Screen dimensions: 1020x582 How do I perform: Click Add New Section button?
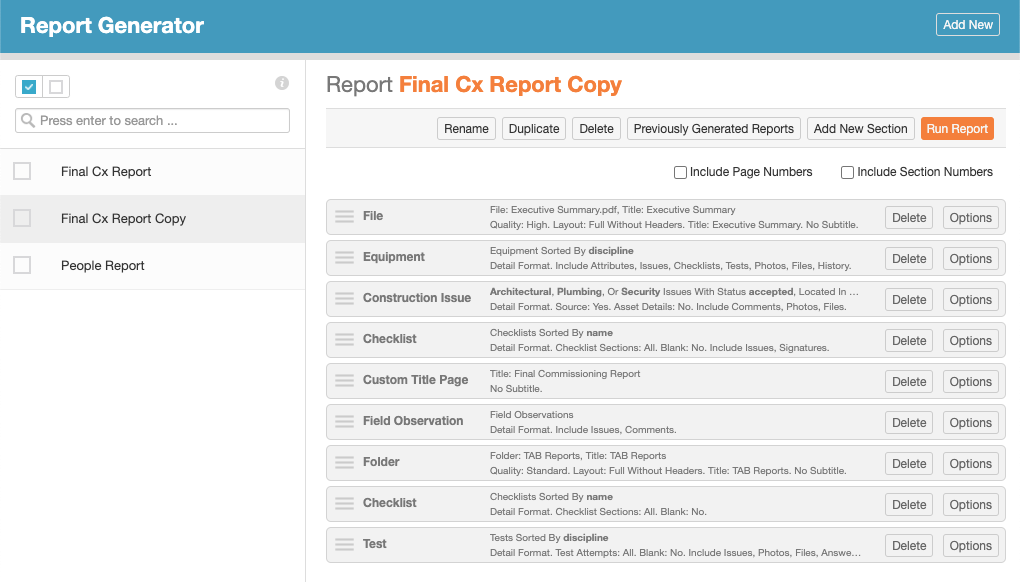point(860,129)
